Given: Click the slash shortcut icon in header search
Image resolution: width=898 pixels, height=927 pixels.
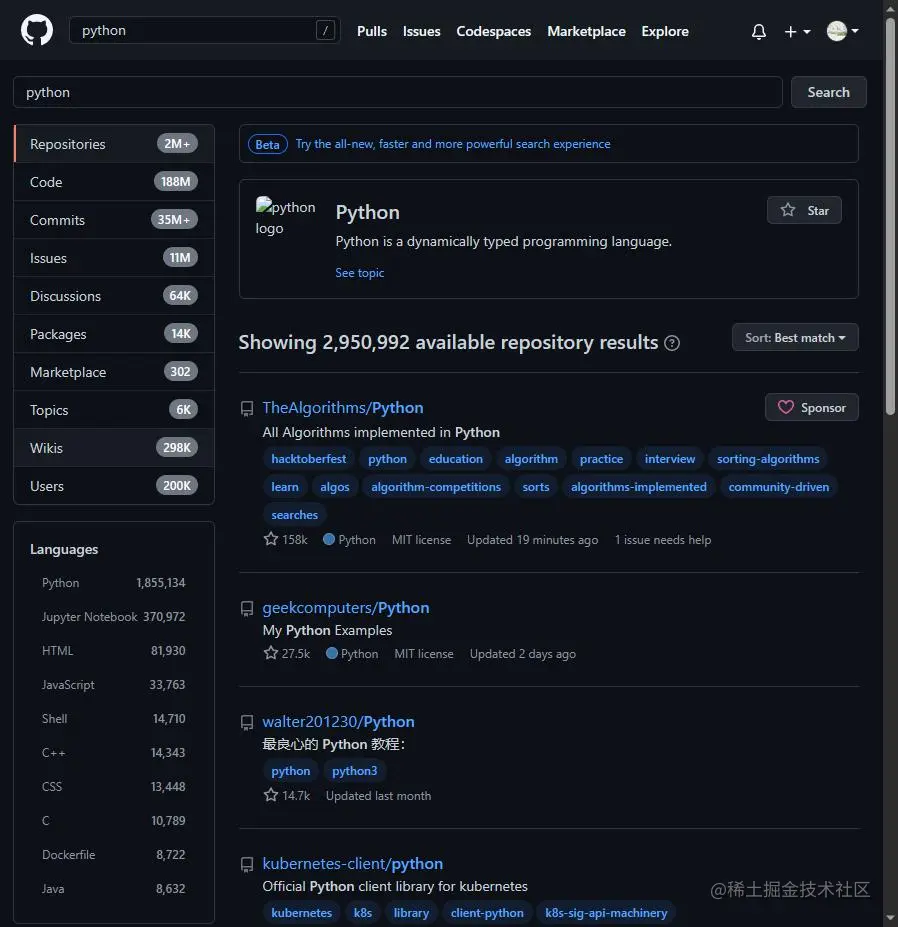Looking at the screenshot, I should coord(325,30).
